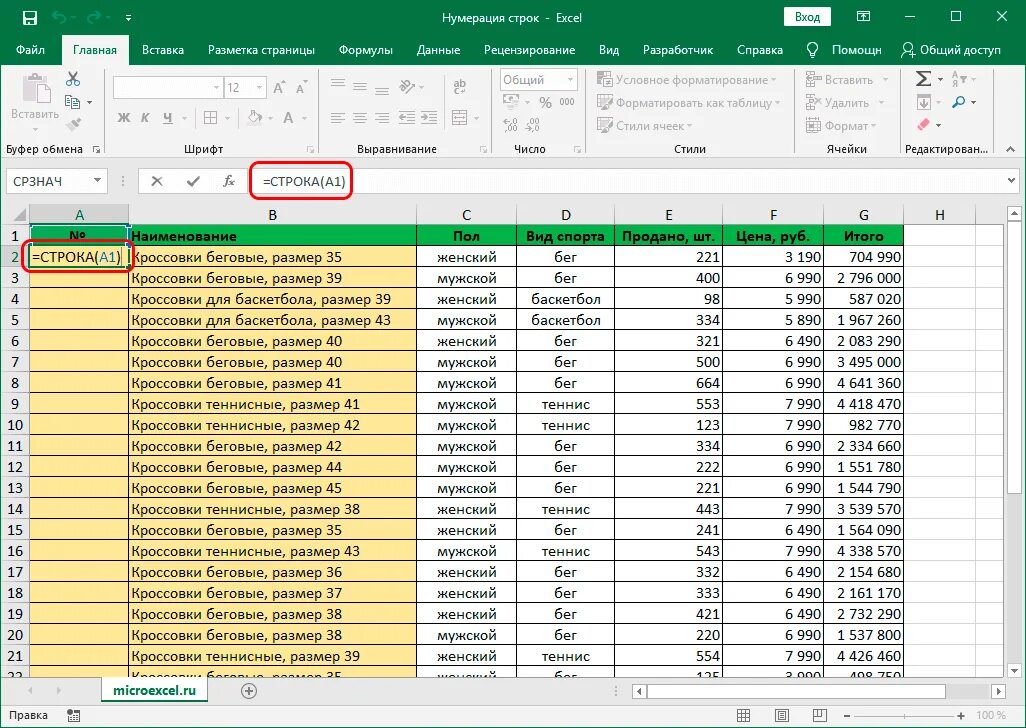
Task: Click the text orientation icon
Action: pos(407,86)
